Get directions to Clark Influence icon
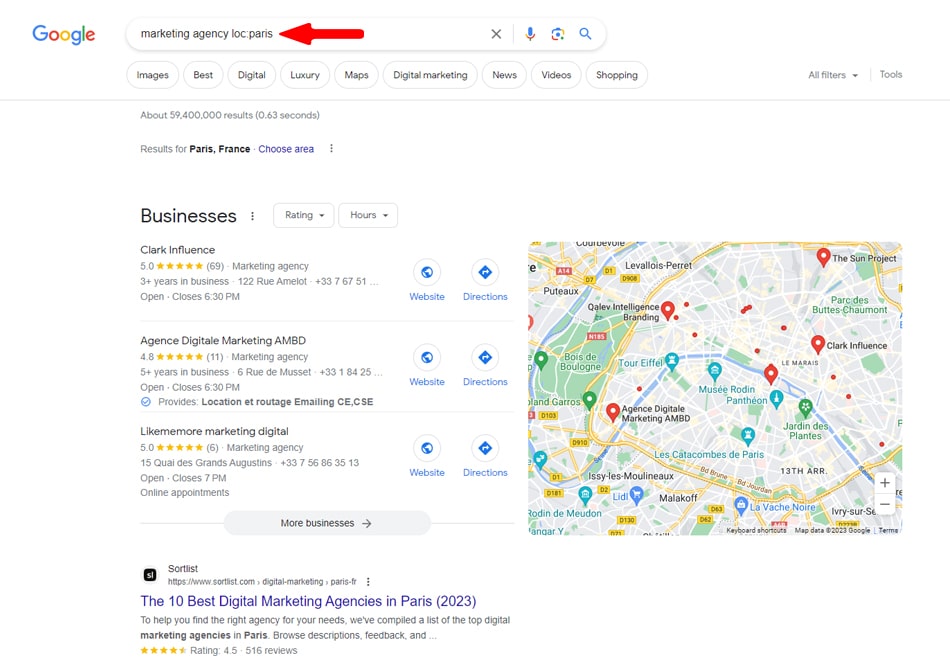 (x=485, y=273)
